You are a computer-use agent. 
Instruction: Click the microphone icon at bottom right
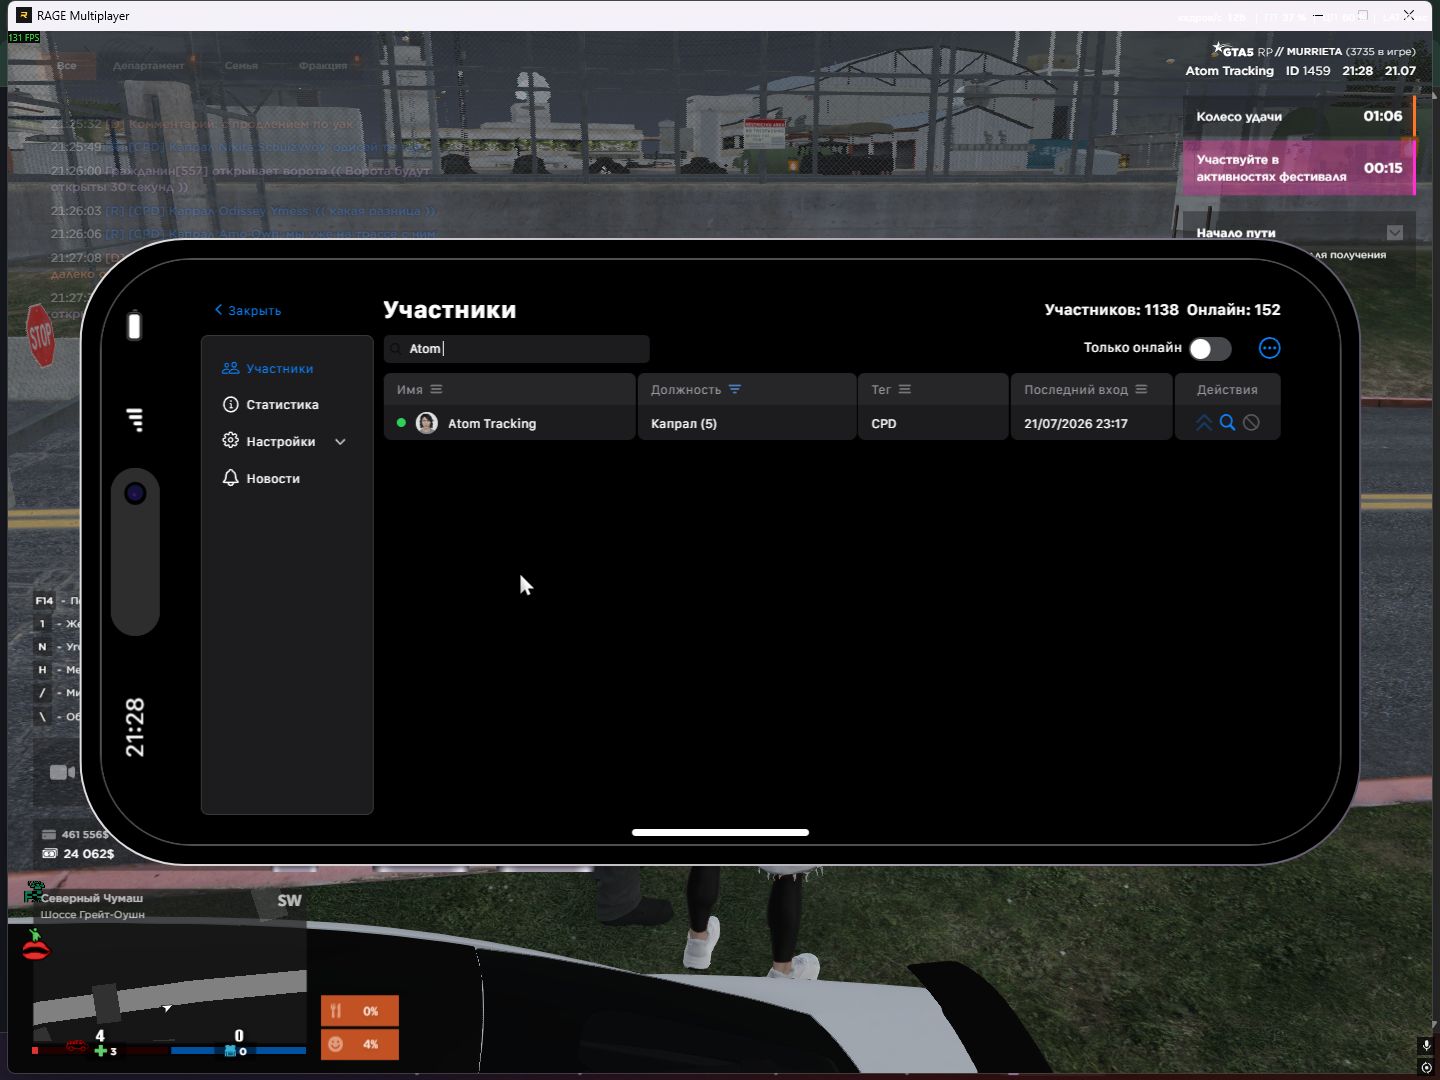(x=1426, y=1046)
